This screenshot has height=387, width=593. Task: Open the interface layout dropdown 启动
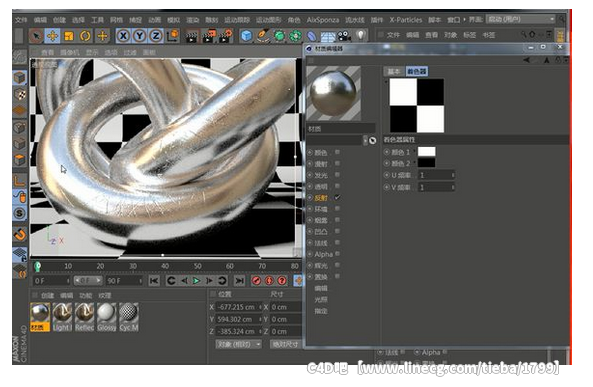click(521, 19)
